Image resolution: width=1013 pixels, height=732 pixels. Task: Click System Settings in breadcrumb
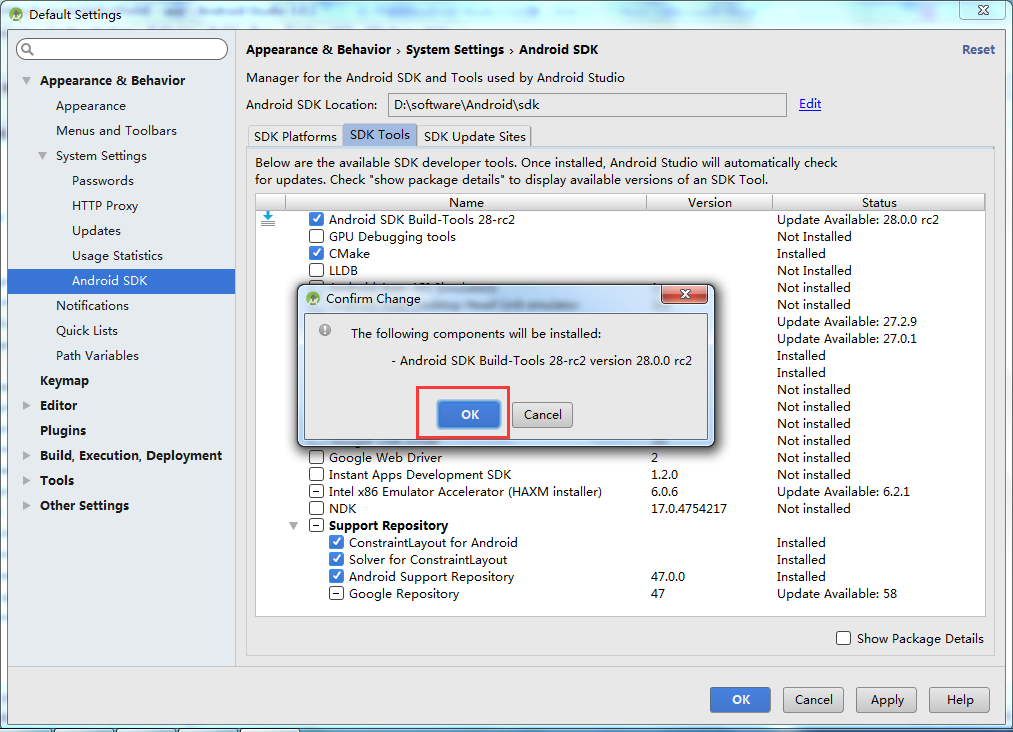[x=455, y=50]
